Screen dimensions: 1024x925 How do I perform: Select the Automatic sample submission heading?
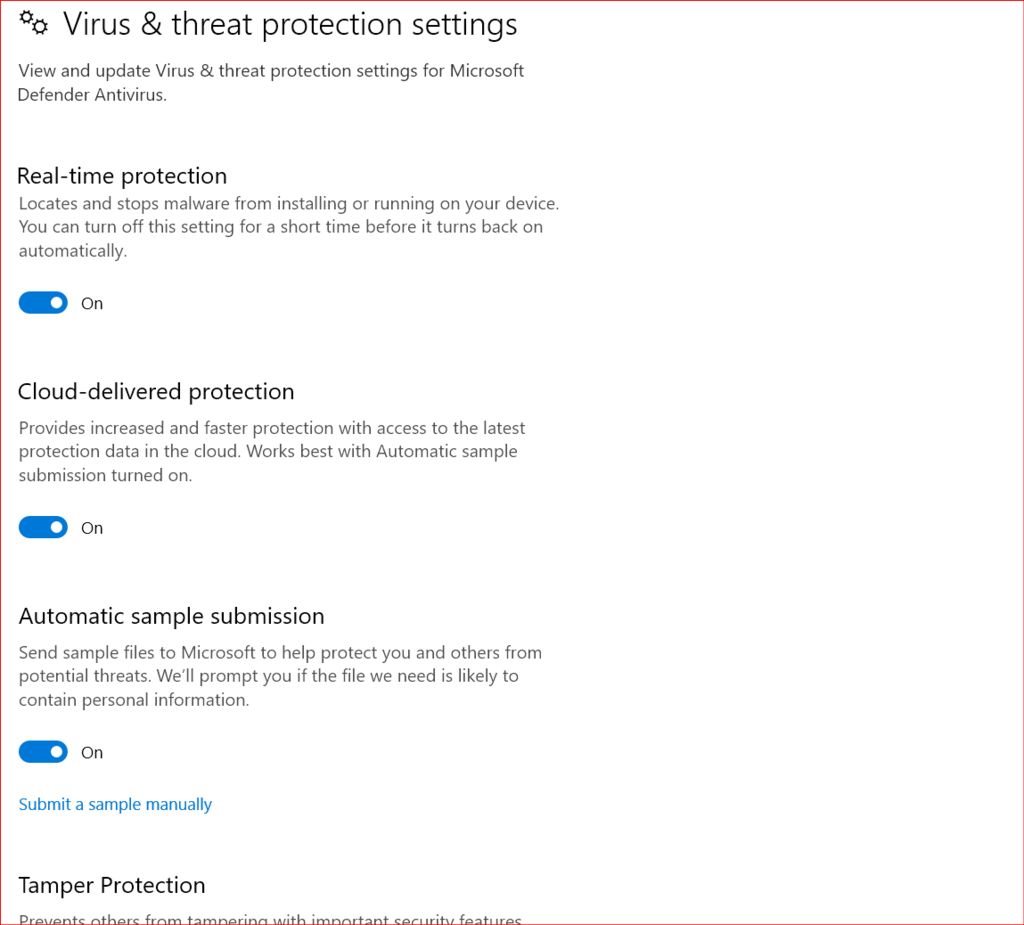click(x=171, y=616)
